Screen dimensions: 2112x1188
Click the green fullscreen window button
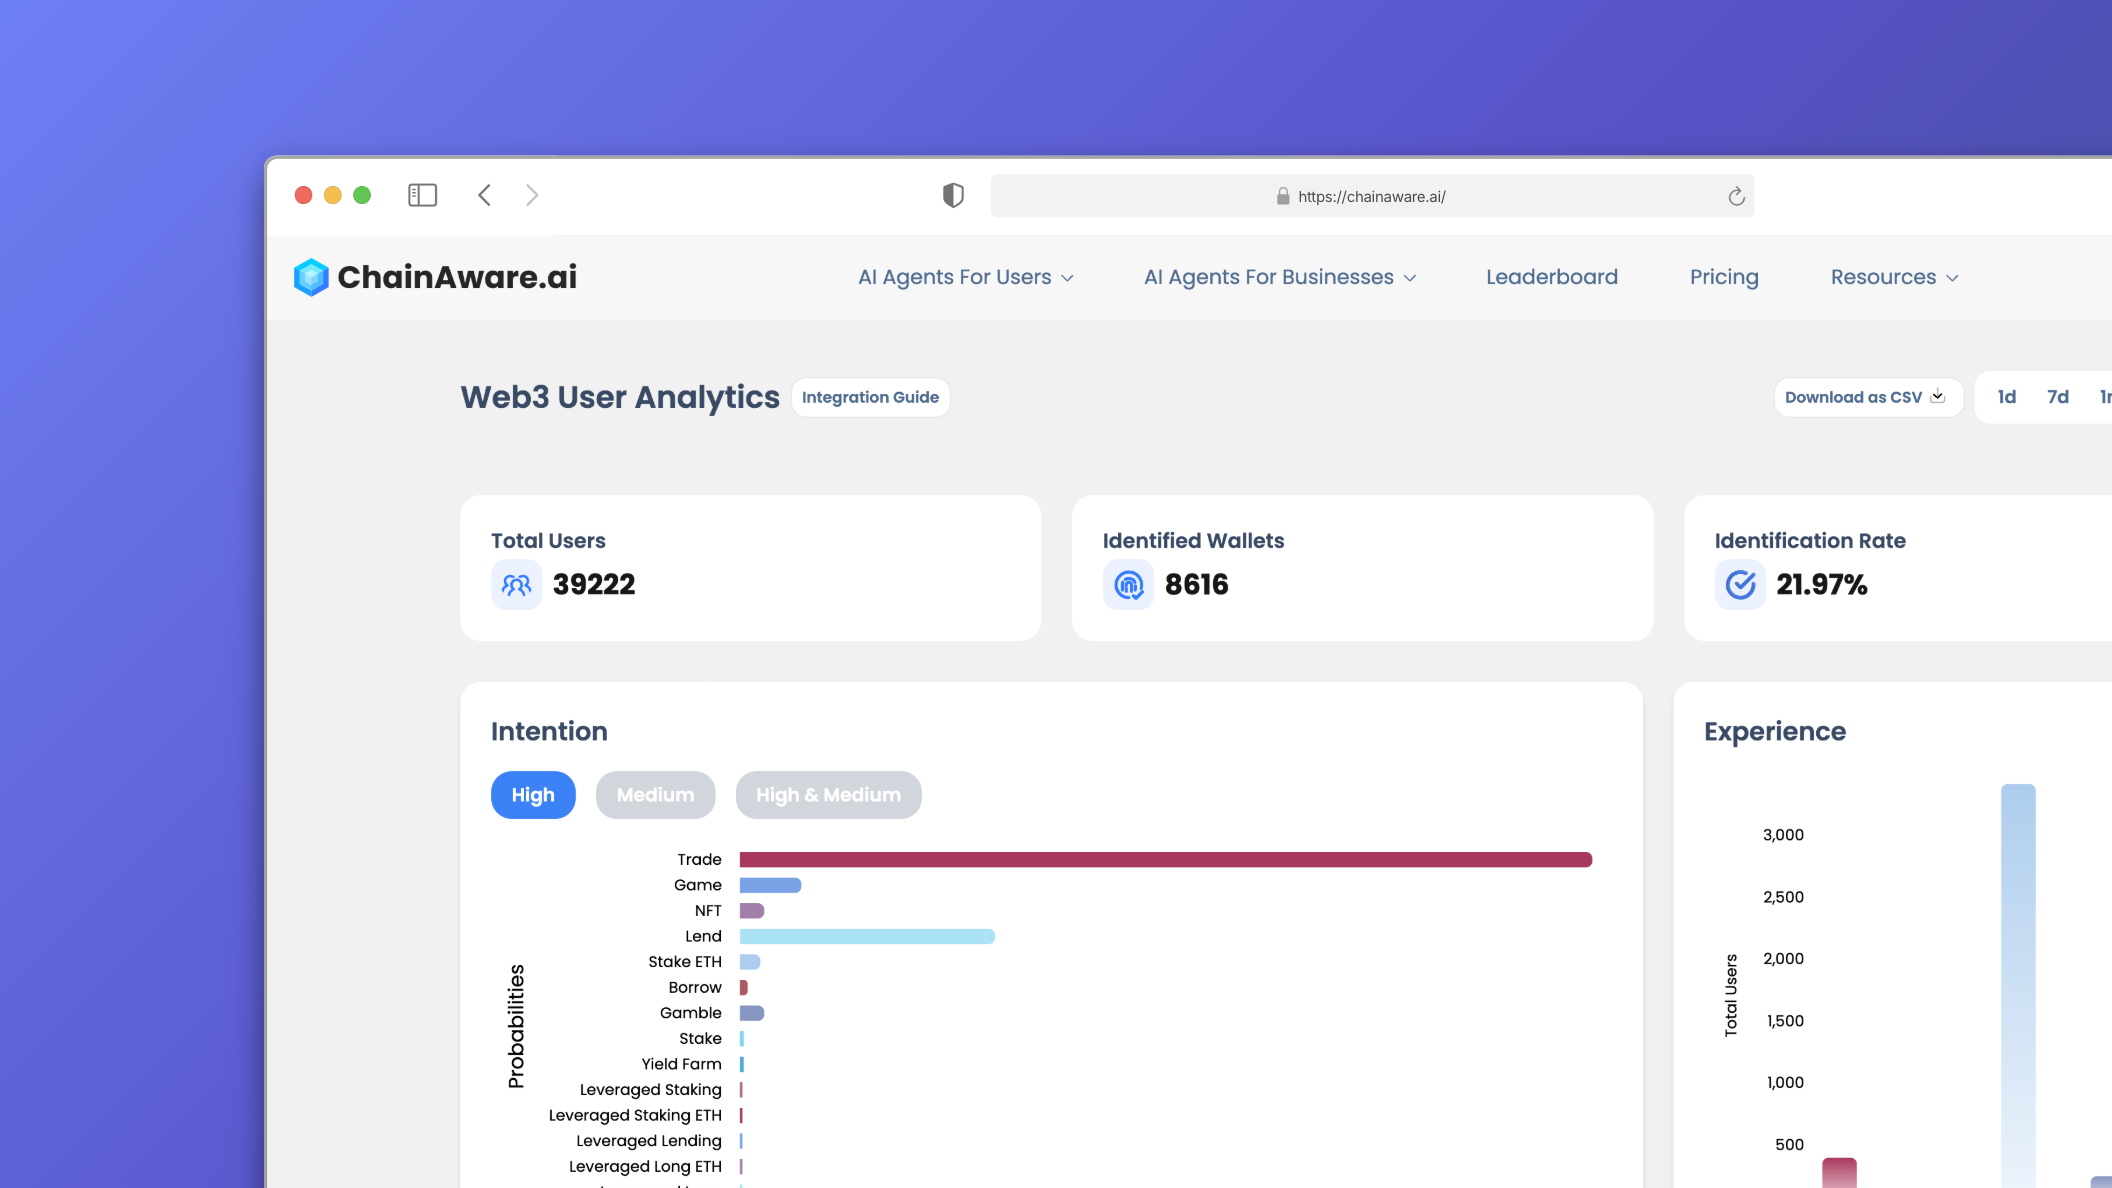click(362, 195)
